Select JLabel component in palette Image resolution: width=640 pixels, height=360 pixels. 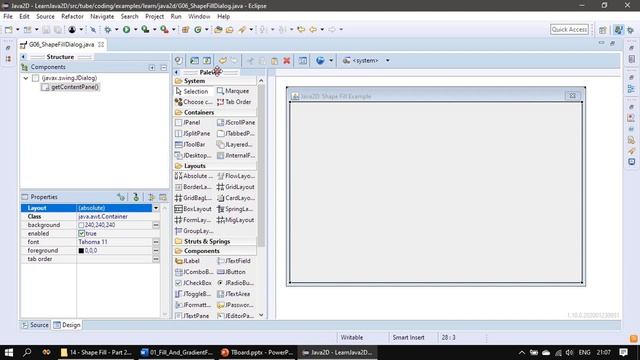click(x=188, y=261)
